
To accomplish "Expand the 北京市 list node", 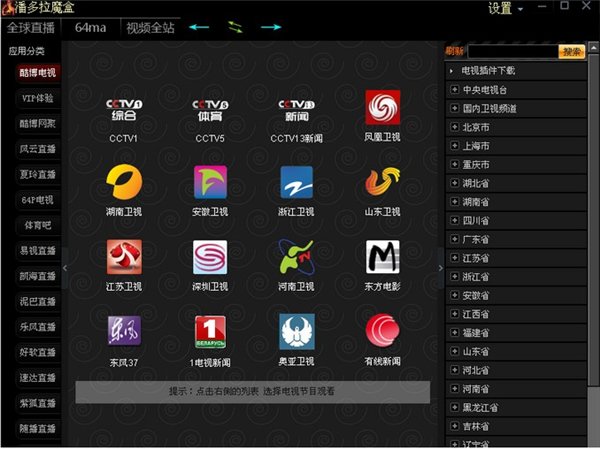I will click(454, 127).
